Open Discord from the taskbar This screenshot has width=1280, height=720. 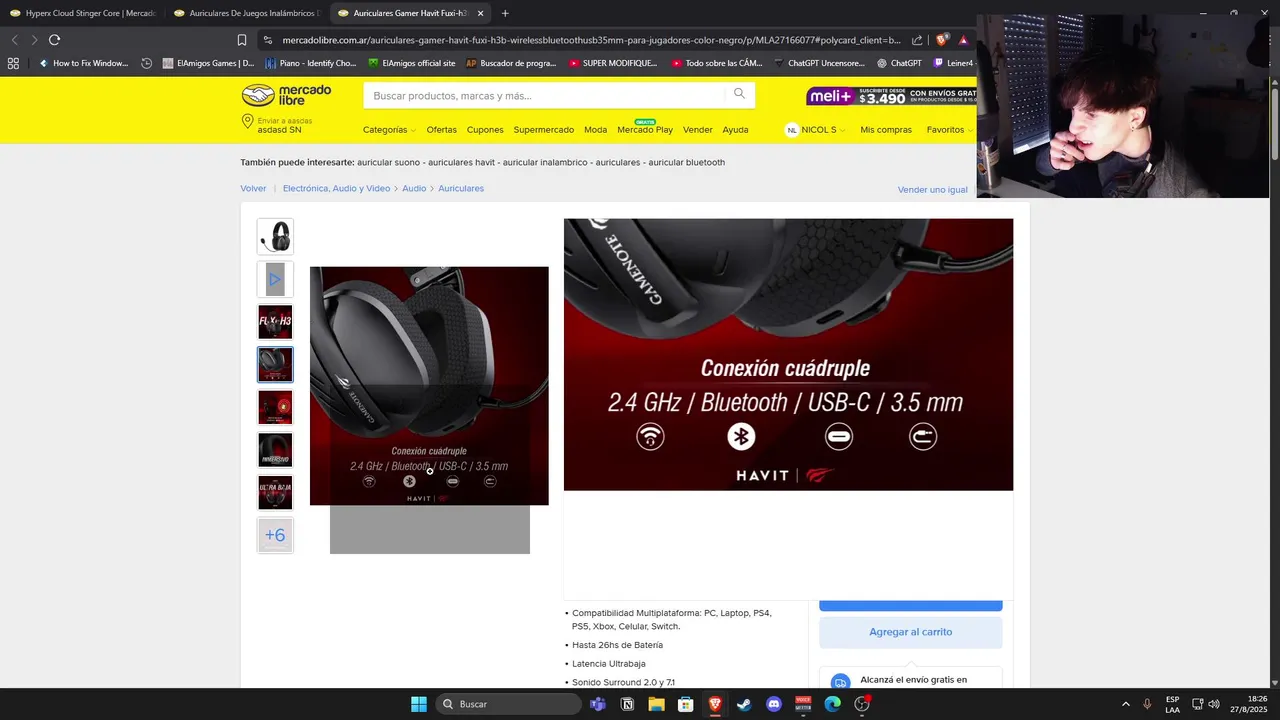click(x=773, y=704)
